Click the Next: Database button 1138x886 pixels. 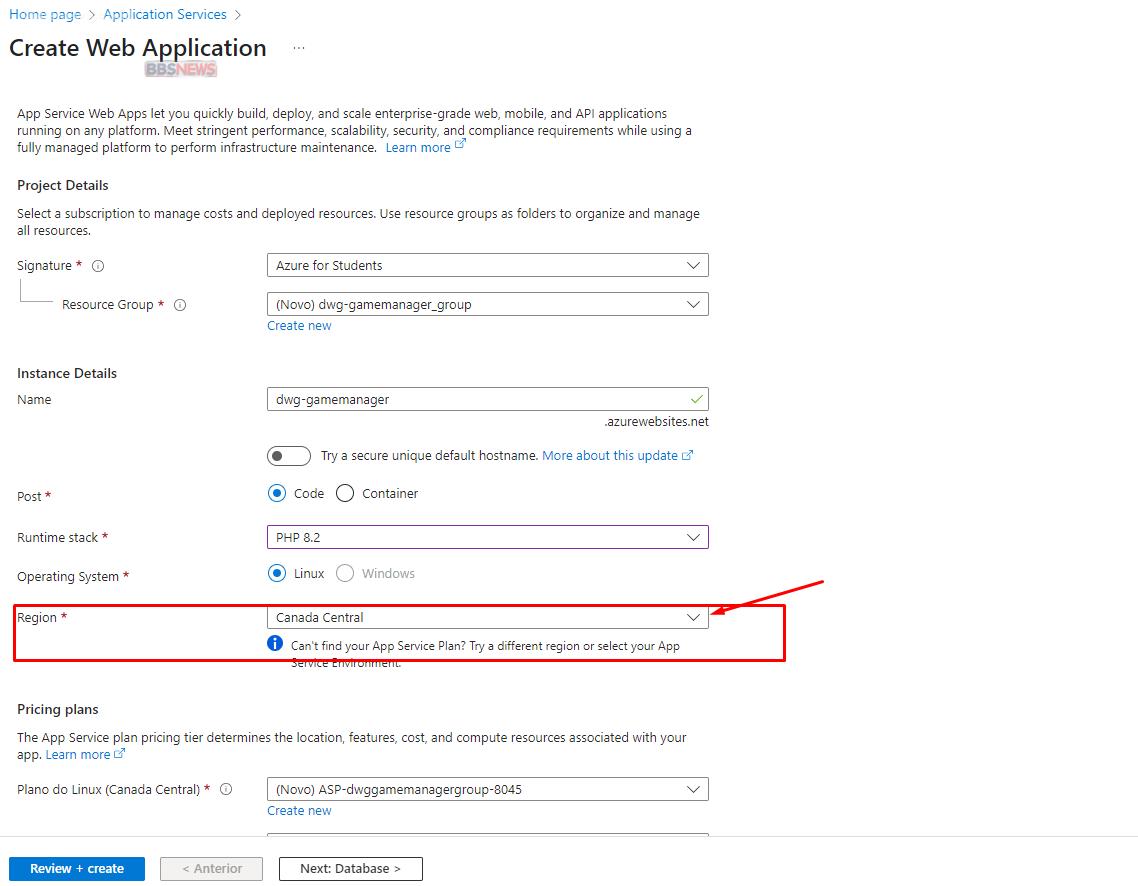tap(350, 869)
